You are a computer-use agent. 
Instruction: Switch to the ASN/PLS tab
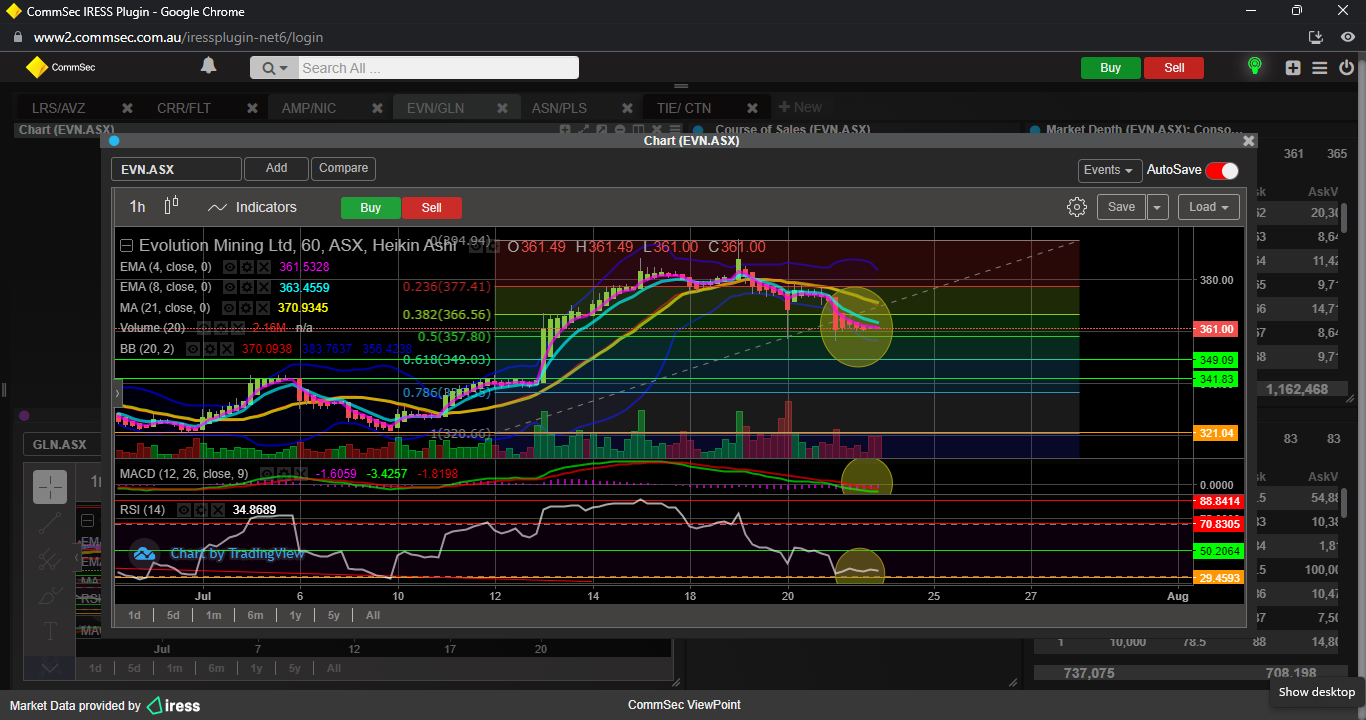559,108
